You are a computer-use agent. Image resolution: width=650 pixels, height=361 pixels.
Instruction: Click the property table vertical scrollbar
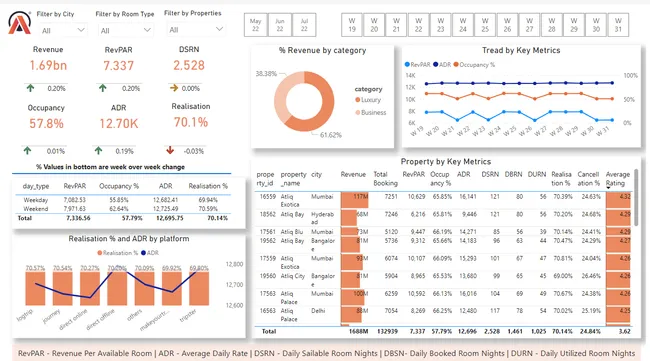(636, 198)
